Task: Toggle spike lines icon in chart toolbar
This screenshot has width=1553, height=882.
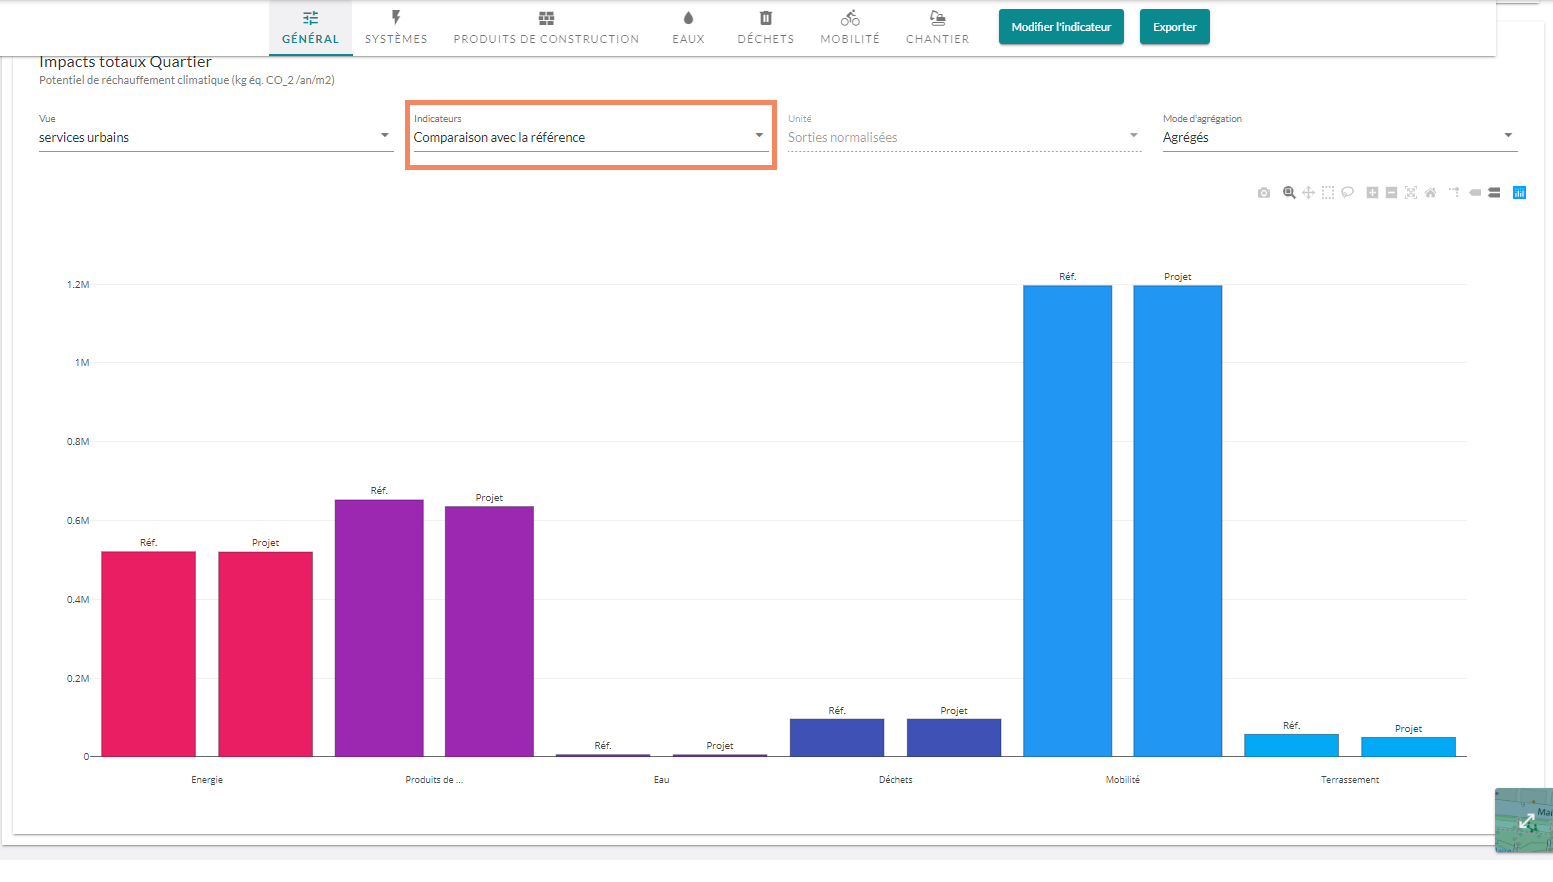Action: (x=1454, y=193)
